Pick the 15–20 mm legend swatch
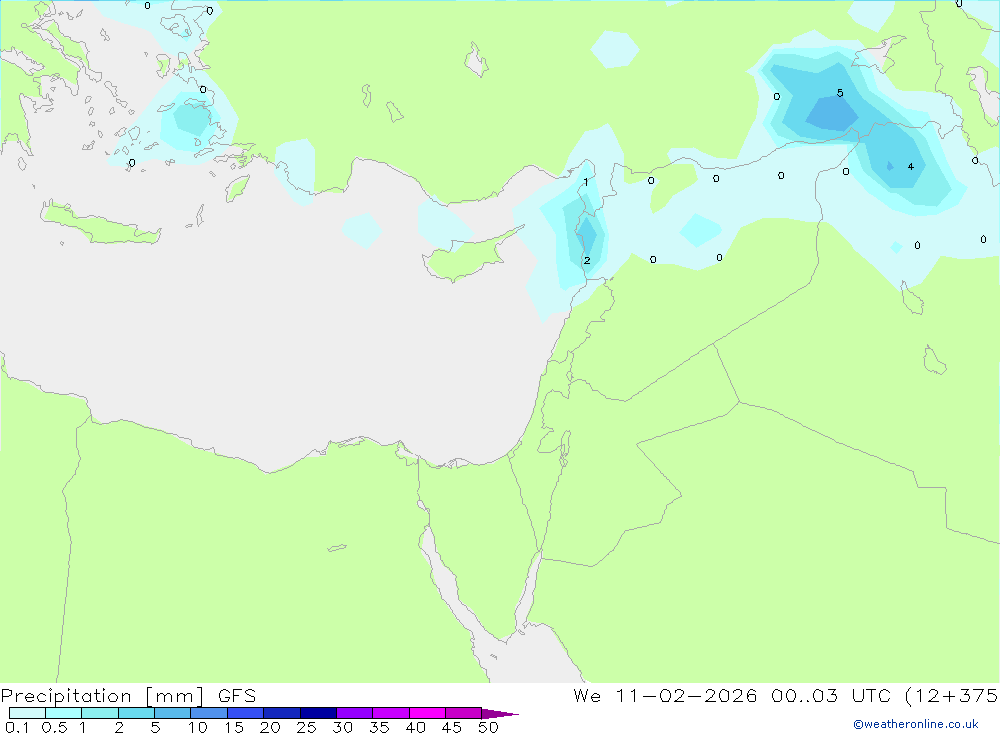Screen dimensions: 1000x733 click(x=246, y=713)
